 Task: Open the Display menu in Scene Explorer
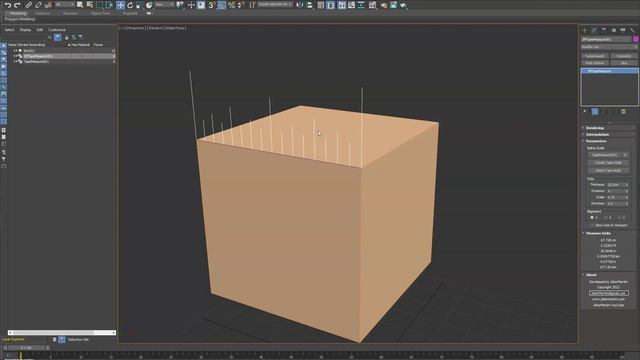point(25,30)
